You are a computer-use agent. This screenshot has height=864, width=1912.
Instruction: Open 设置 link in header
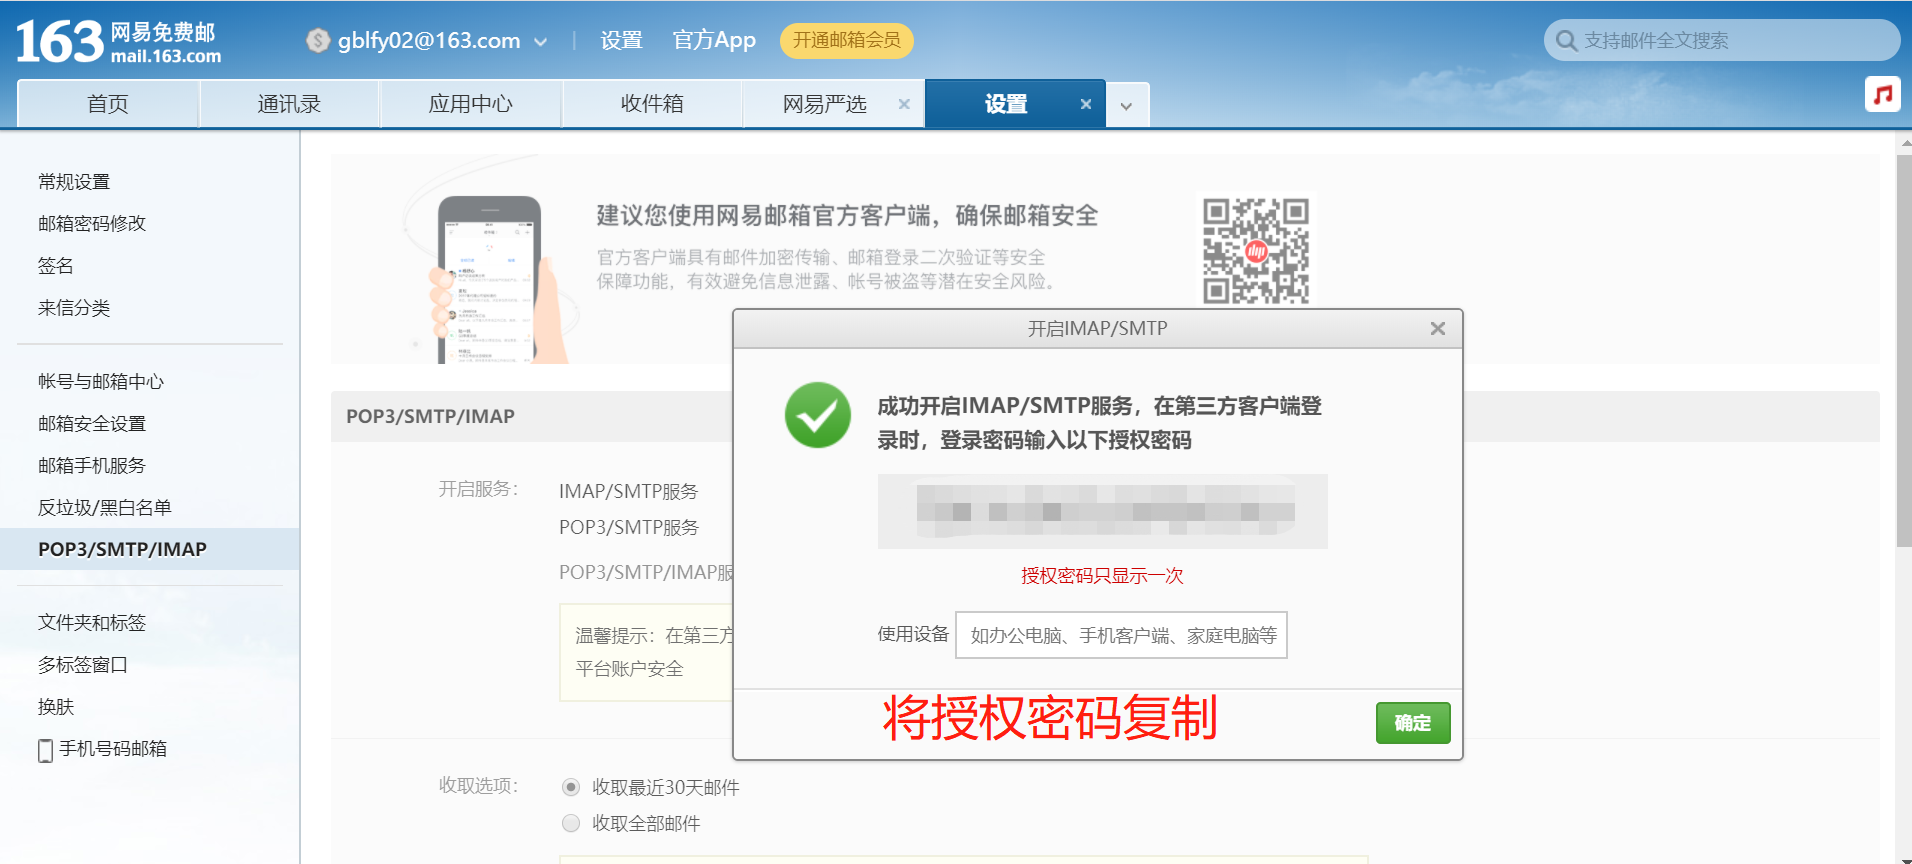pyautogui.click(x=621, y=40)
